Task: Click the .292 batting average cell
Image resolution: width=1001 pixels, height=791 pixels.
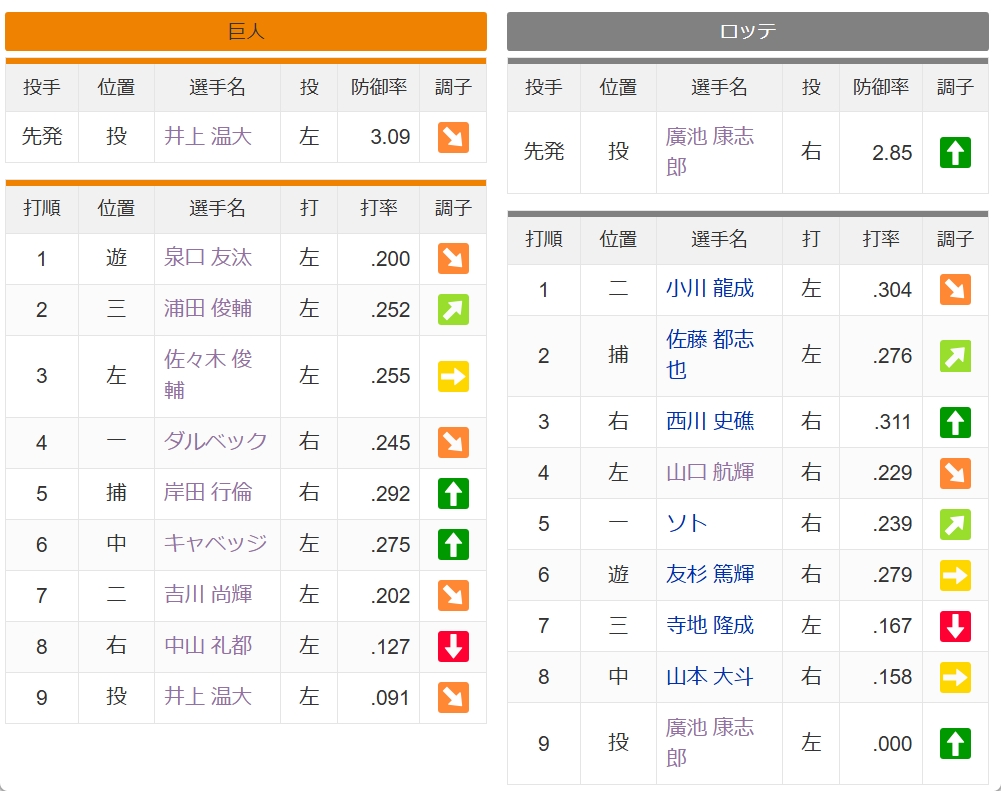Action: (x=379, y=493)
